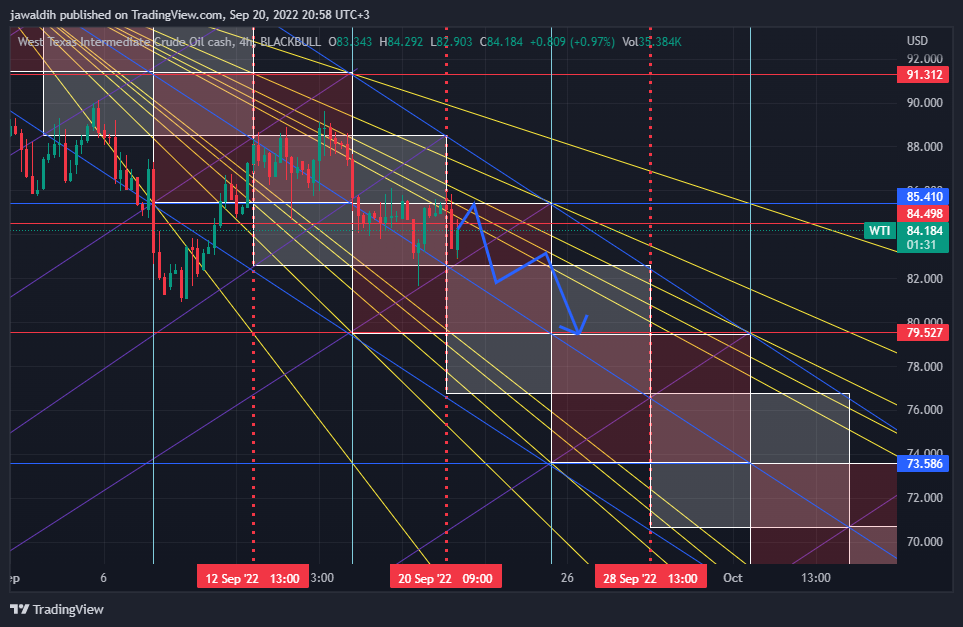This screenshot has width=963, height=627.
Task: Click the 01:31 countdown timer label
Action: 921,245
